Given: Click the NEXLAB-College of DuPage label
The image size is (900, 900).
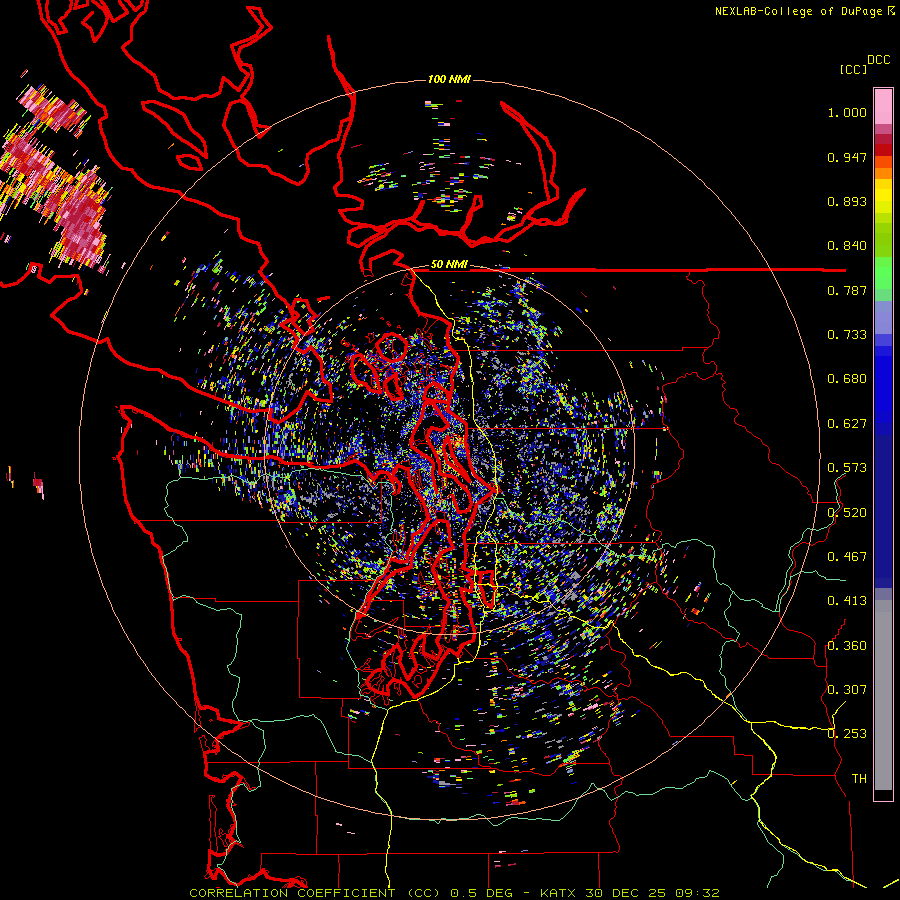Looking at the screenshot, I should tap(798, 11).
